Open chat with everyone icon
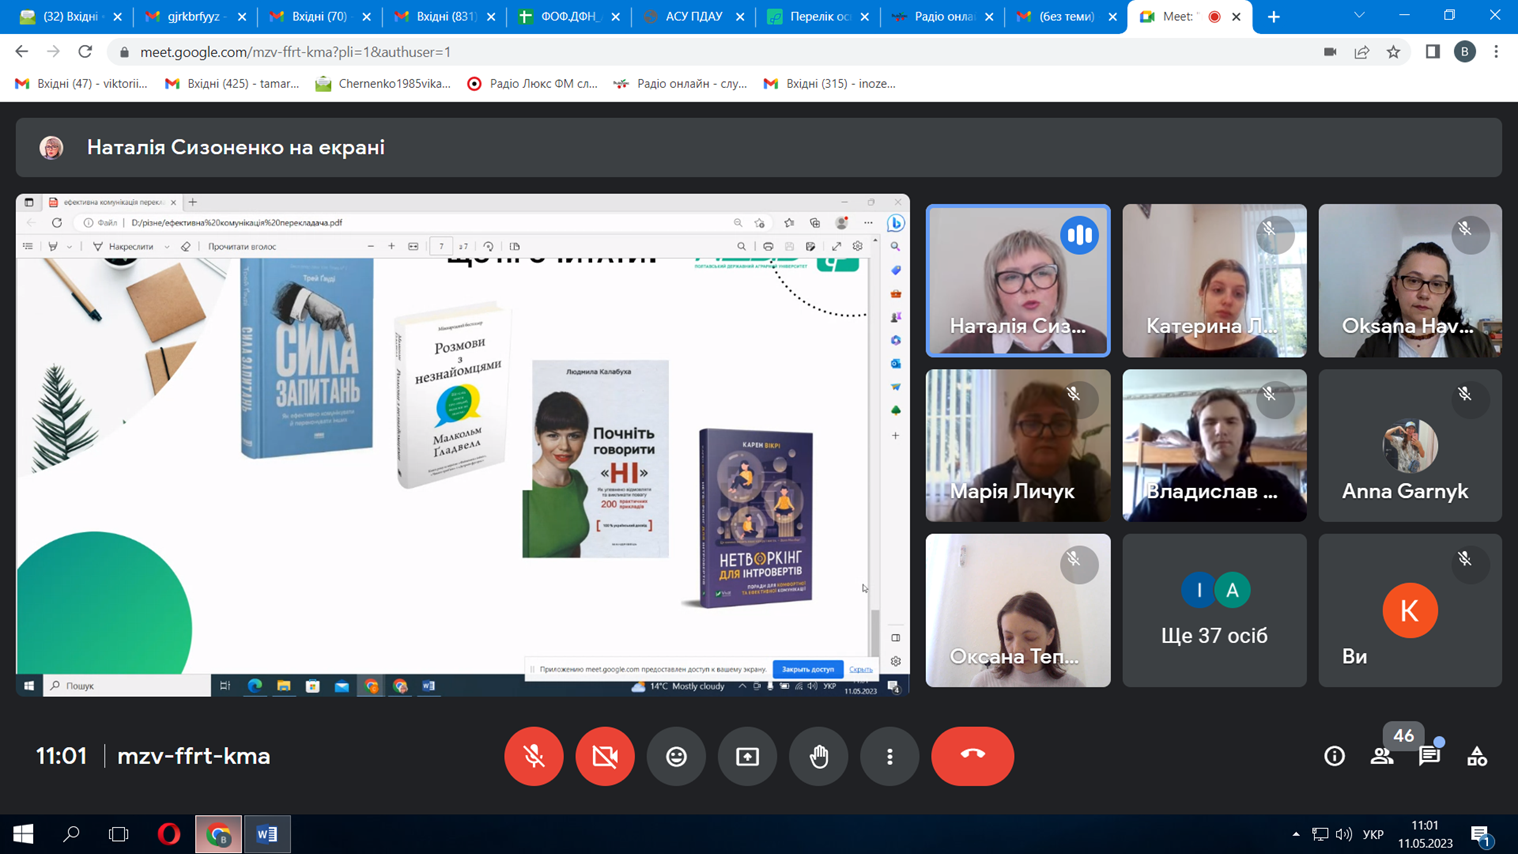This screenshot has width=1518, height=854. pos(1429,756)
